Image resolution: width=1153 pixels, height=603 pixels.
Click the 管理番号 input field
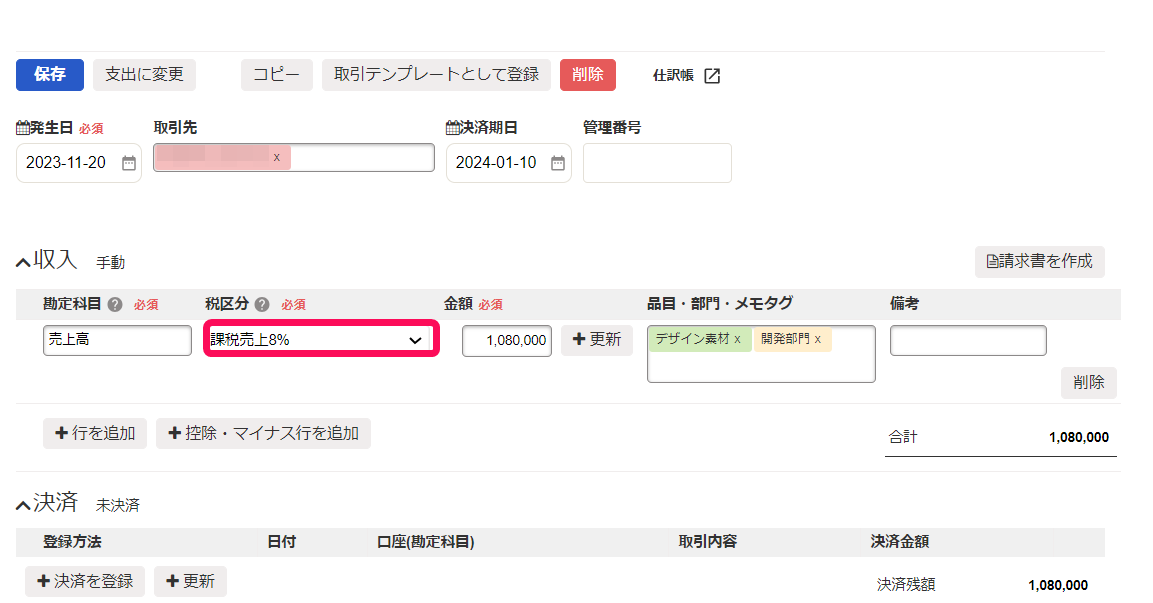coord(657,163)
